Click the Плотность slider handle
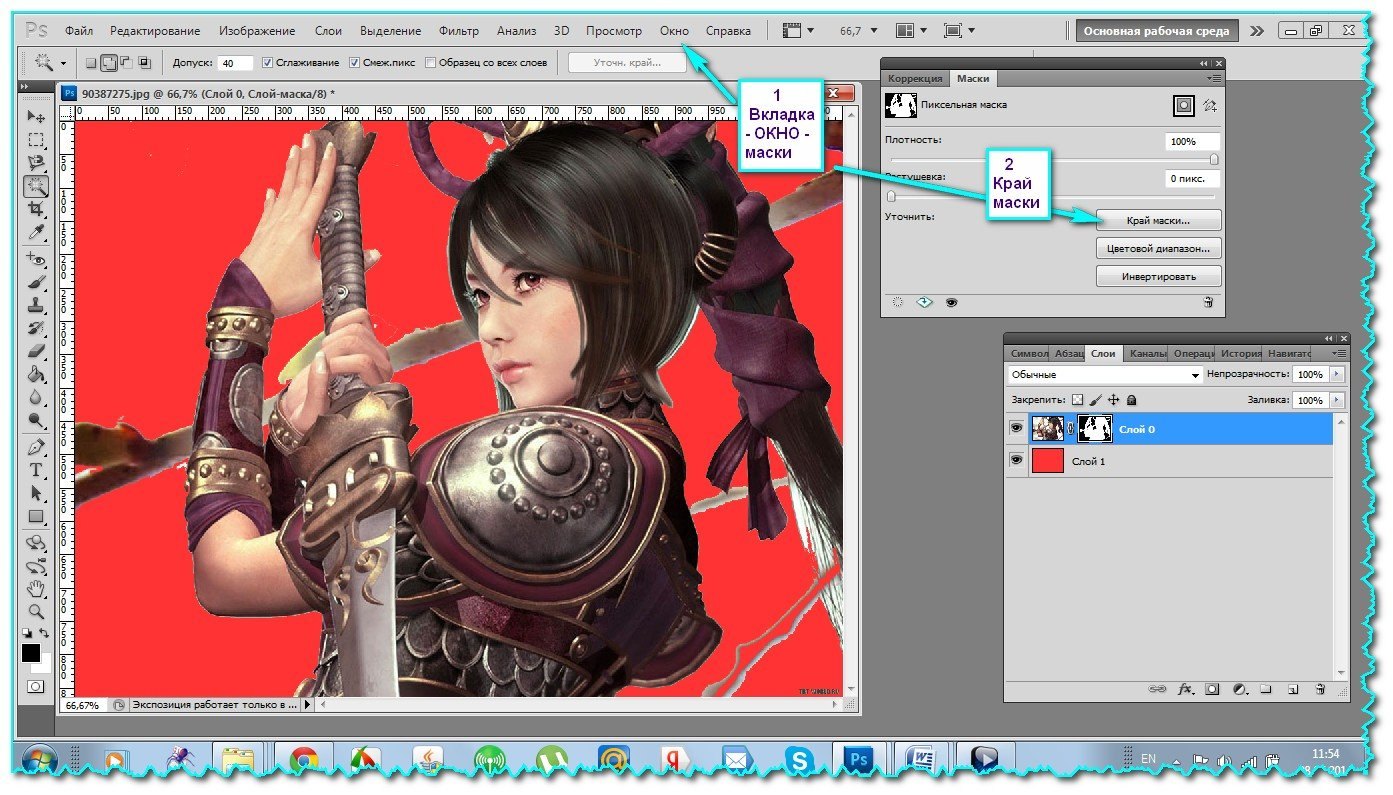This screenshot has width=1393, height=795. click(x=1215, y=159)
